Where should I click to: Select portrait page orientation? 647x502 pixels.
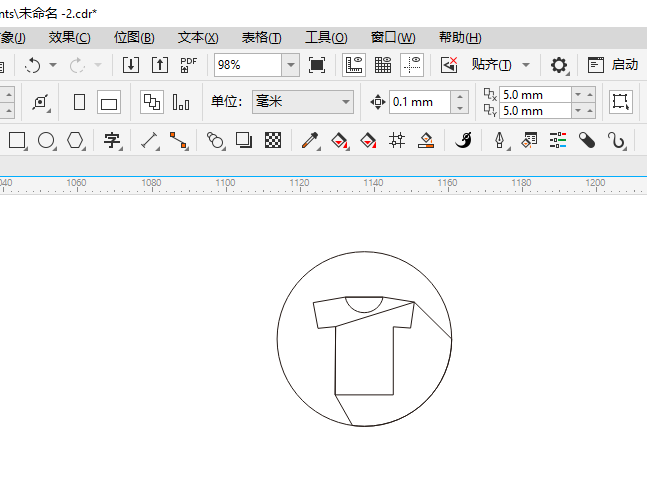point(79,102)
